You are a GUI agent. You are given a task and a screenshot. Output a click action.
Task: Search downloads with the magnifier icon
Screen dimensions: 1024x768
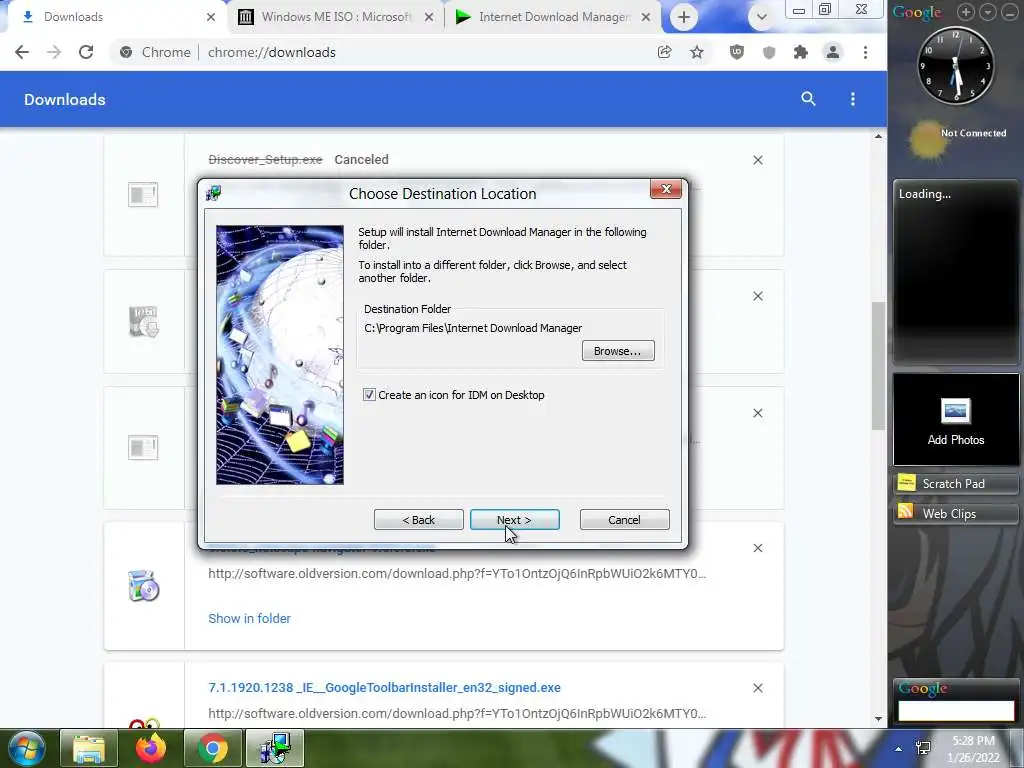click(x=808, y=99)
